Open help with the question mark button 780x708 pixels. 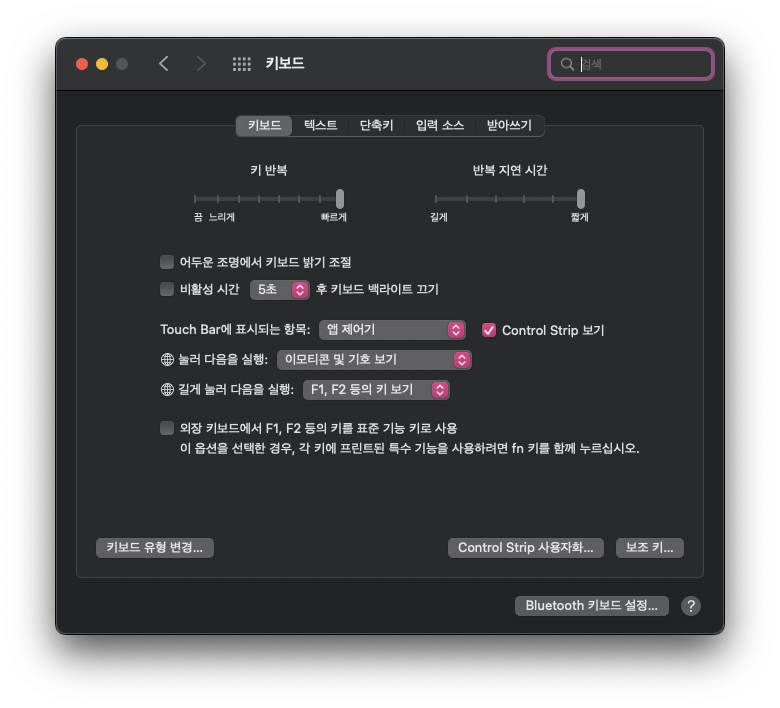click(x=691, y=606)
